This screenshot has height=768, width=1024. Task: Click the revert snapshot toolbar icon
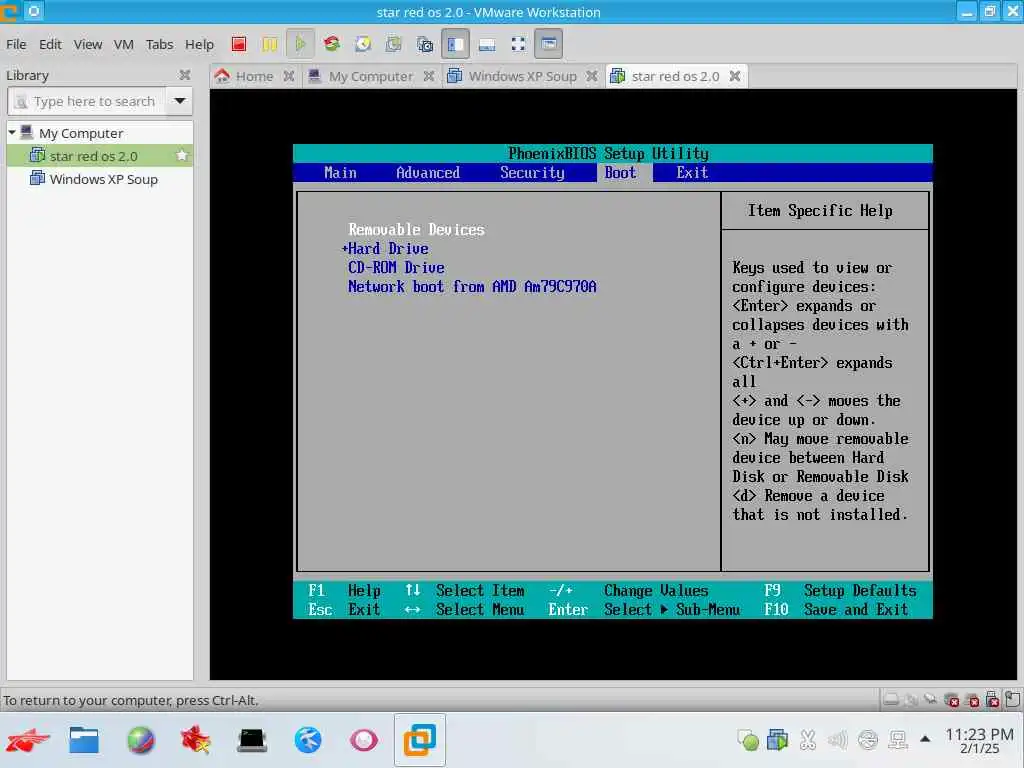pos(394,44)
